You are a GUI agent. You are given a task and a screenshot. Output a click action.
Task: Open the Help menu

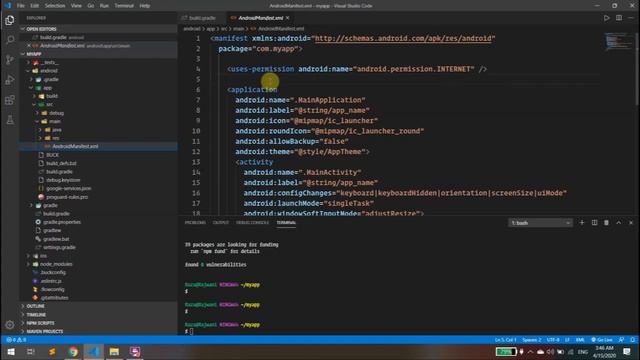coord(144,6)
